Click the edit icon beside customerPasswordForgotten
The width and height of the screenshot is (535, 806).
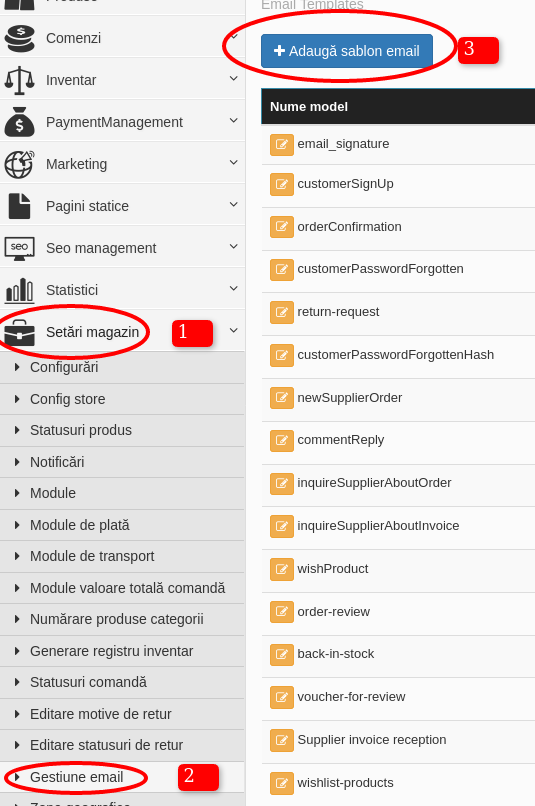tap(282, 269)
